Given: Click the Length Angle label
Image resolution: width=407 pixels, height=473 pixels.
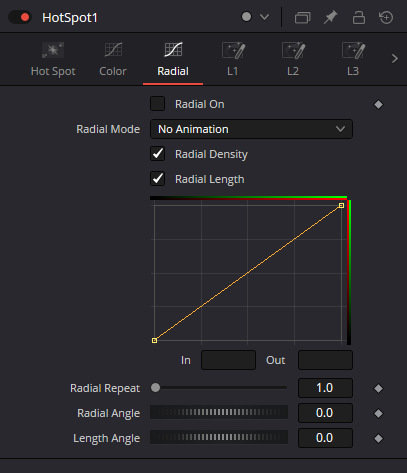Looking at the screenshot, I should (106, 438).
